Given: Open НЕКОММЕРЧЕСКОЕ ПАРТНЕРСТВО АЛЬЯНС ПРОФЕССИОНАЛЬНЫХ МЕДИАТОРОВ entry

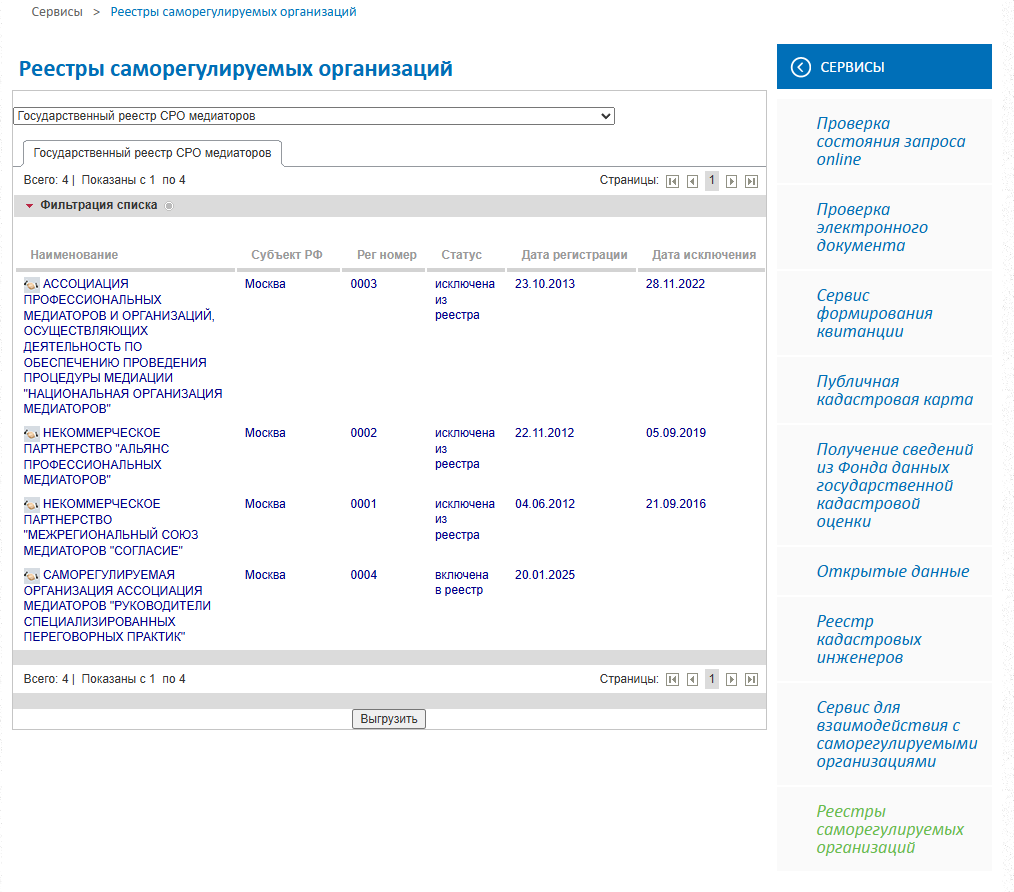Looking at the screenshot, I should click(x=96, y=456).
